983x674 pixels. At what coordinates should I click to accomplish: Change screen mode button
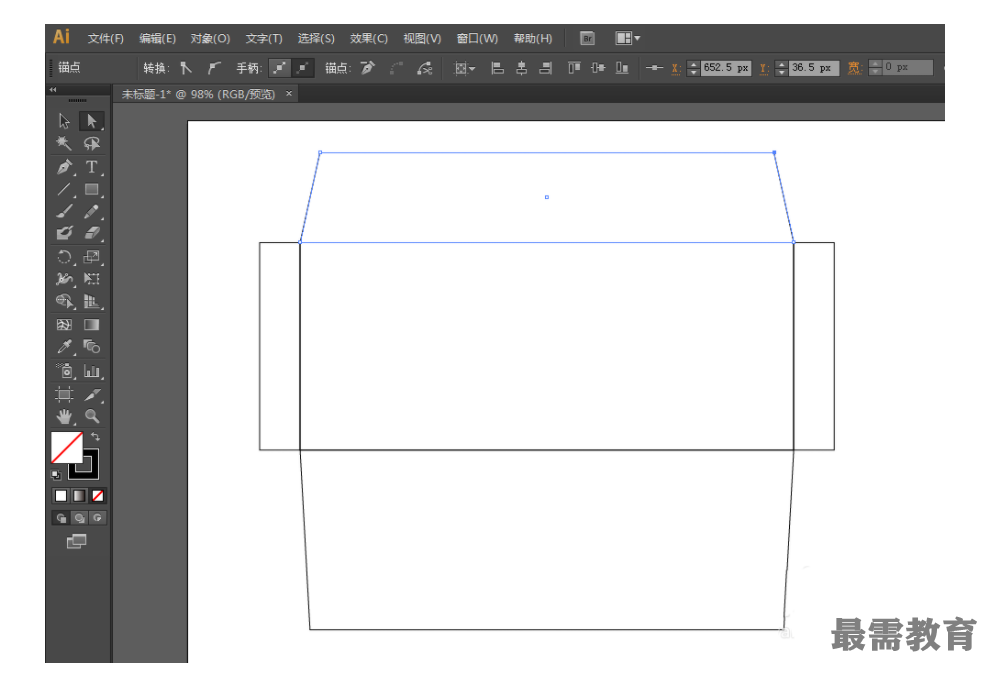pos(76,541)
